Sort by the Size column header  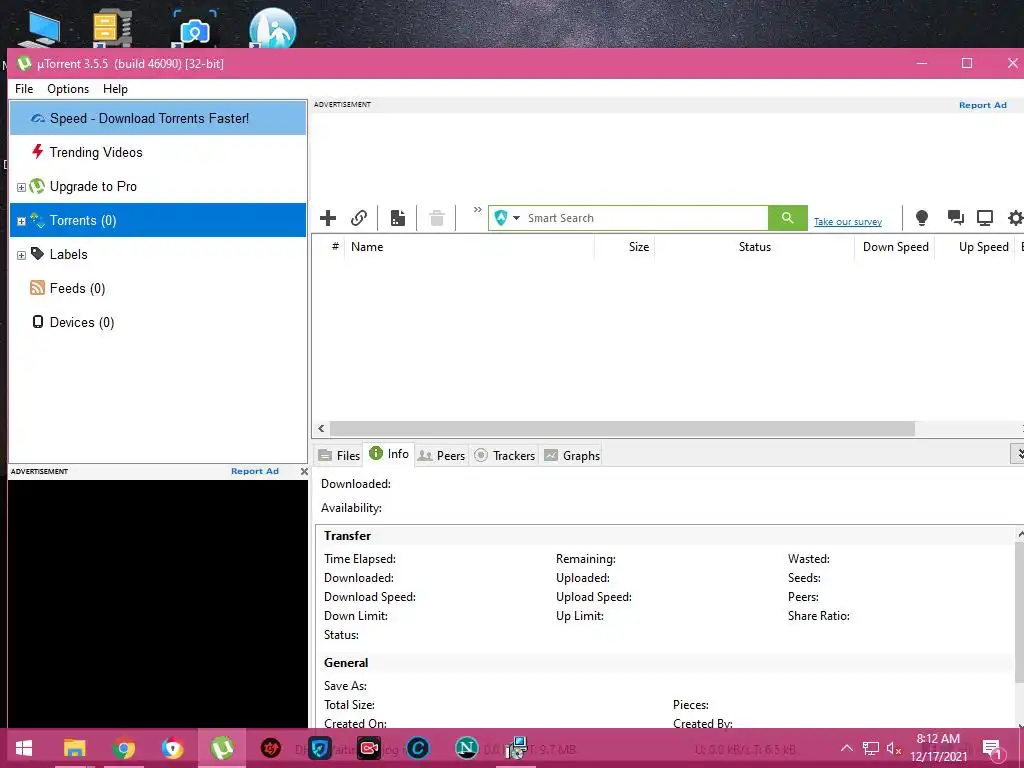(625, 247)
